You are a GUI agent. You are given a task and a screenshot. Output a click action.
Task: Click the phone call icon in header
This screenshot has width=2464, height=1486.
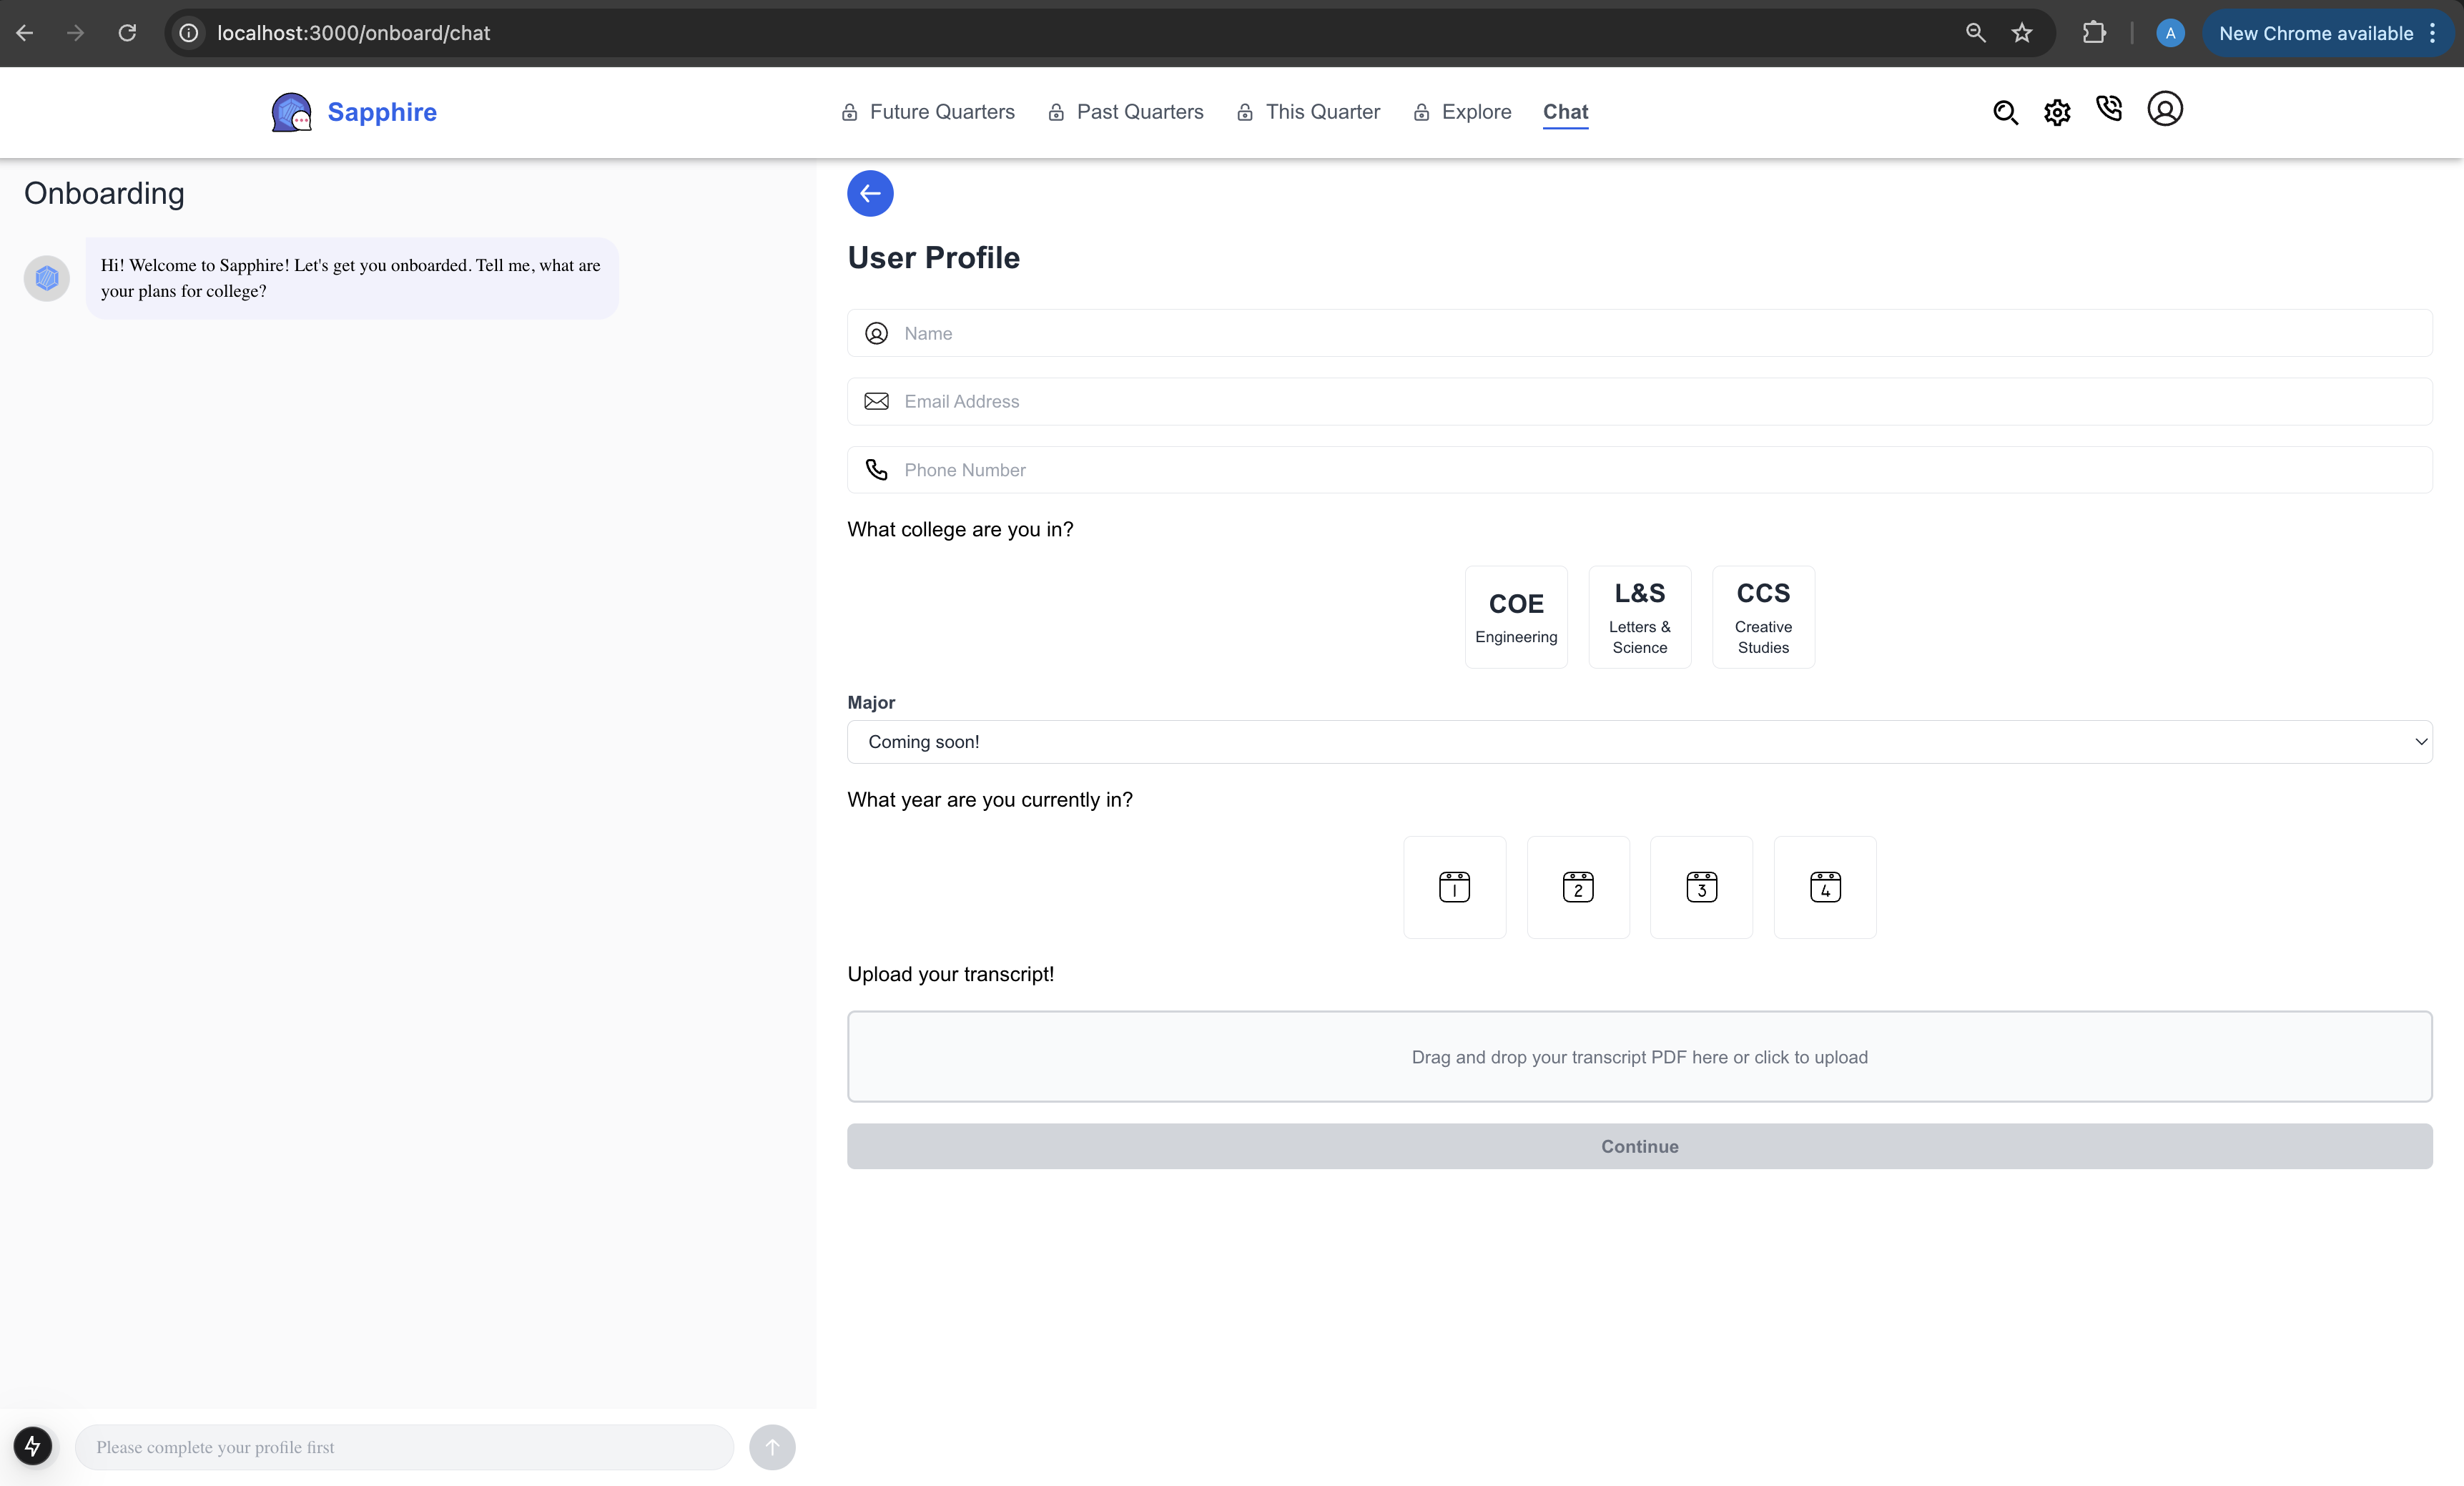pos(2109,108)
